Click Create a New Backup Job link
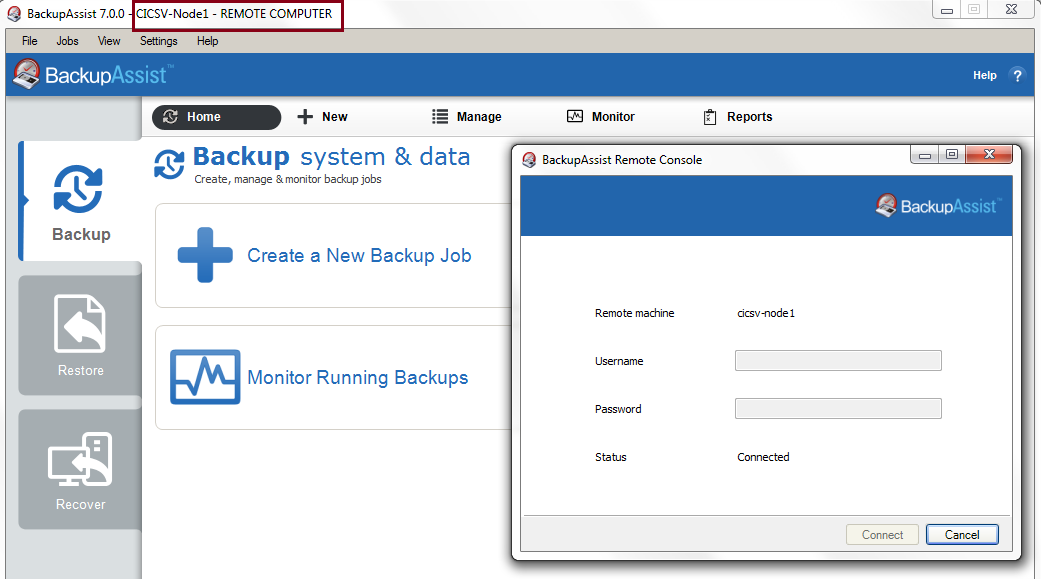 point(359,256)
